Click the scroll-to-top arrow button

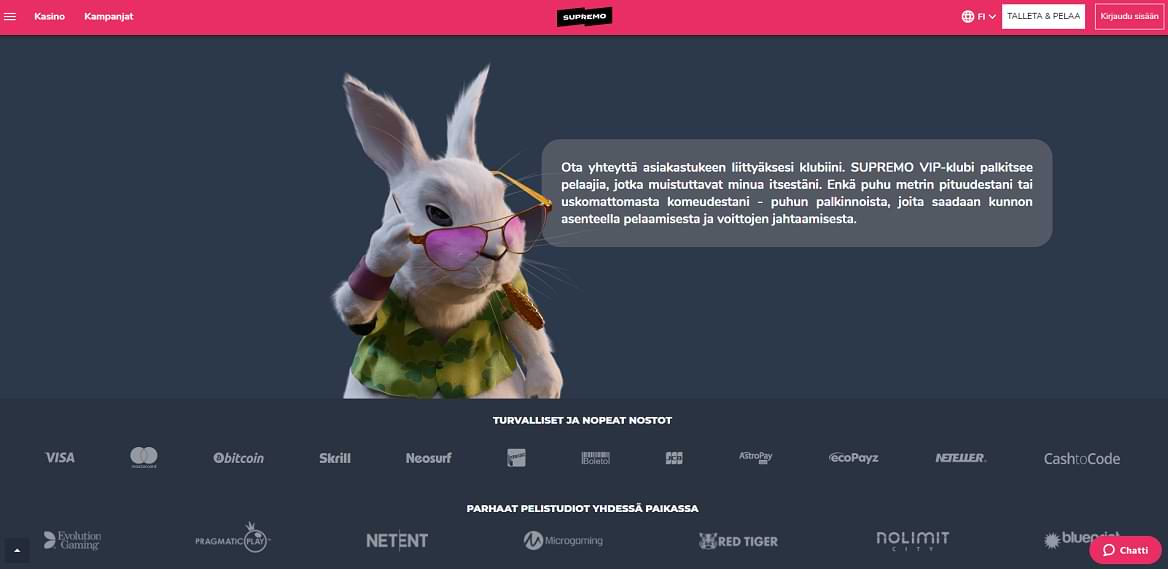[16, 550]
